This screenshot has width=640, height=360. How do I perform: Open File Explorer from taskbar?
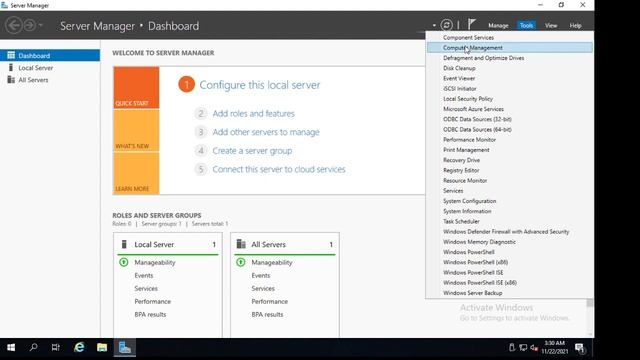tap(102, 347)
